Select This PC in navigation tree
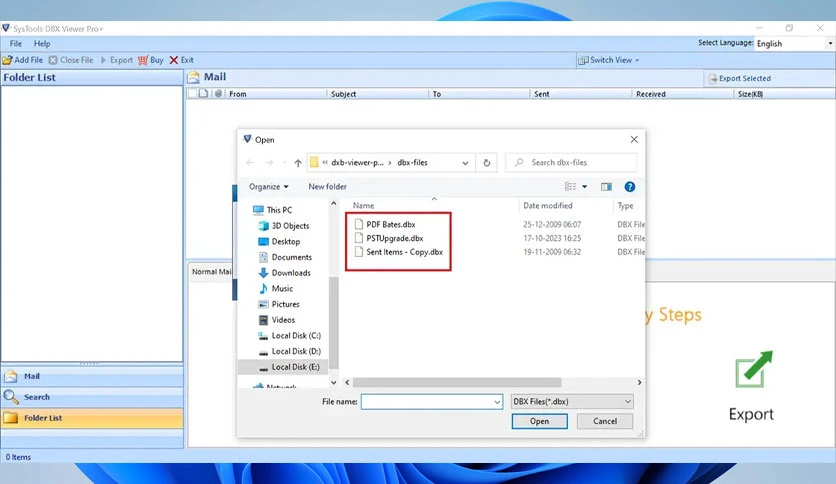This screenshot has height=484, width=836. [273, 210]
